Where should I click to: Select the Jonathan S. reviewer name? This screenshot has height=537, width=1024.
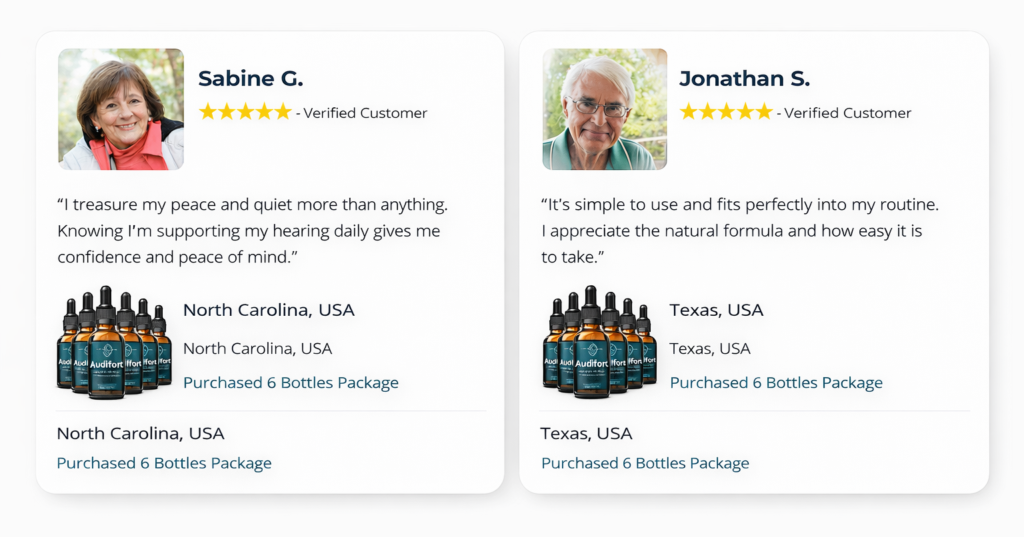coord(744,79)
